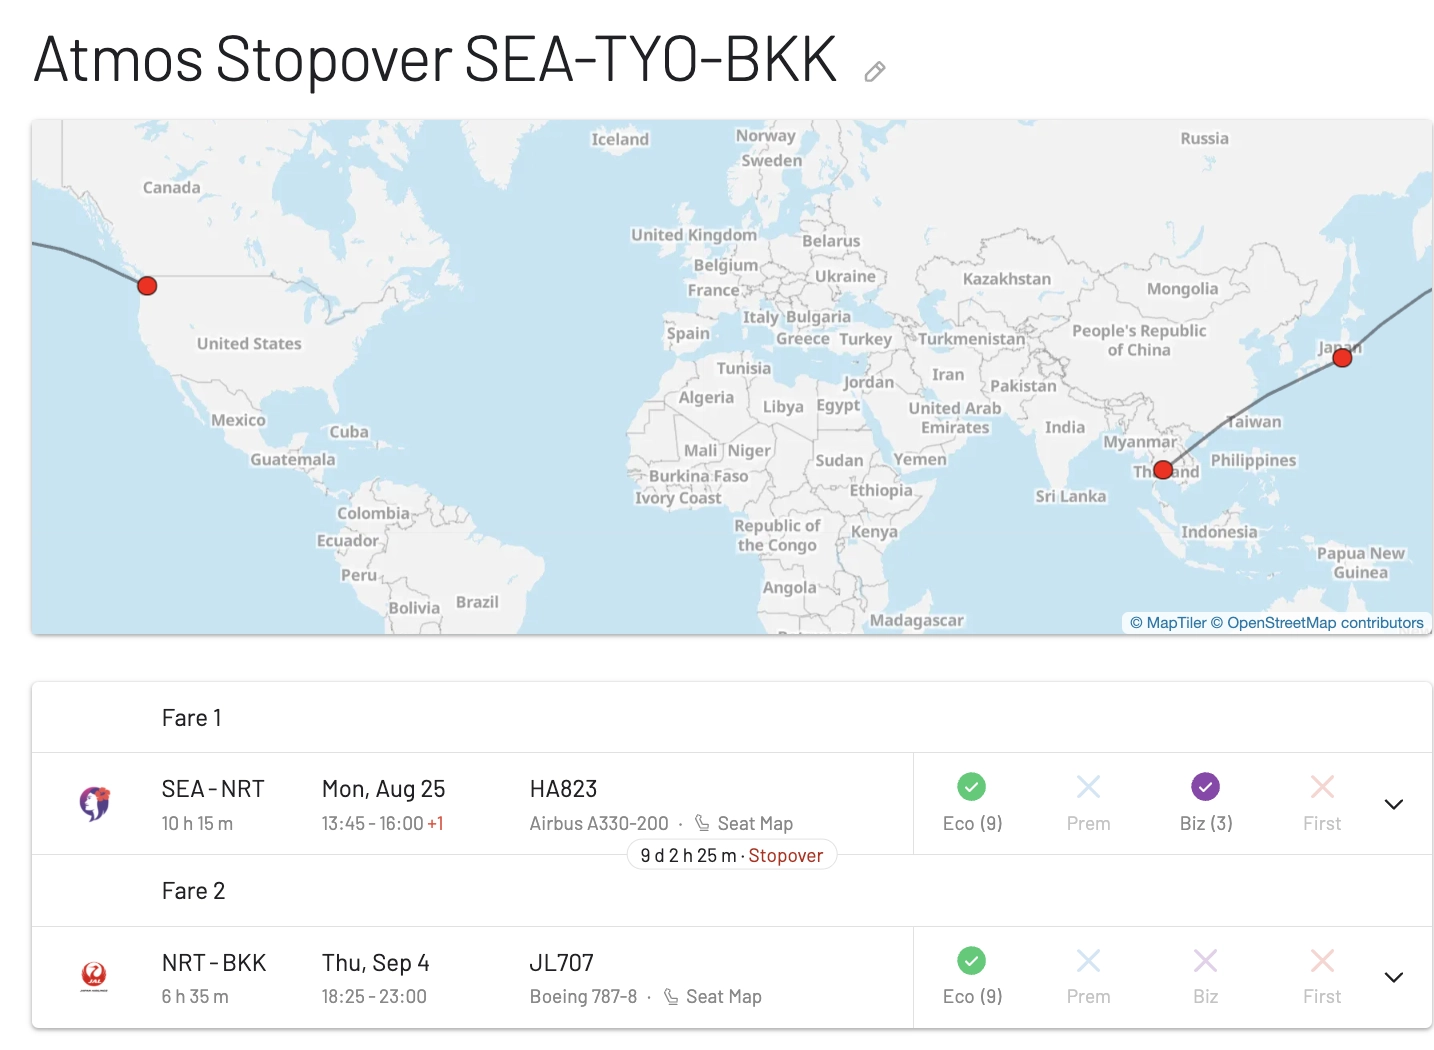1434x1050 pixels.
Task: Click the NRT-BKK route text
Action: click(214, 963)
